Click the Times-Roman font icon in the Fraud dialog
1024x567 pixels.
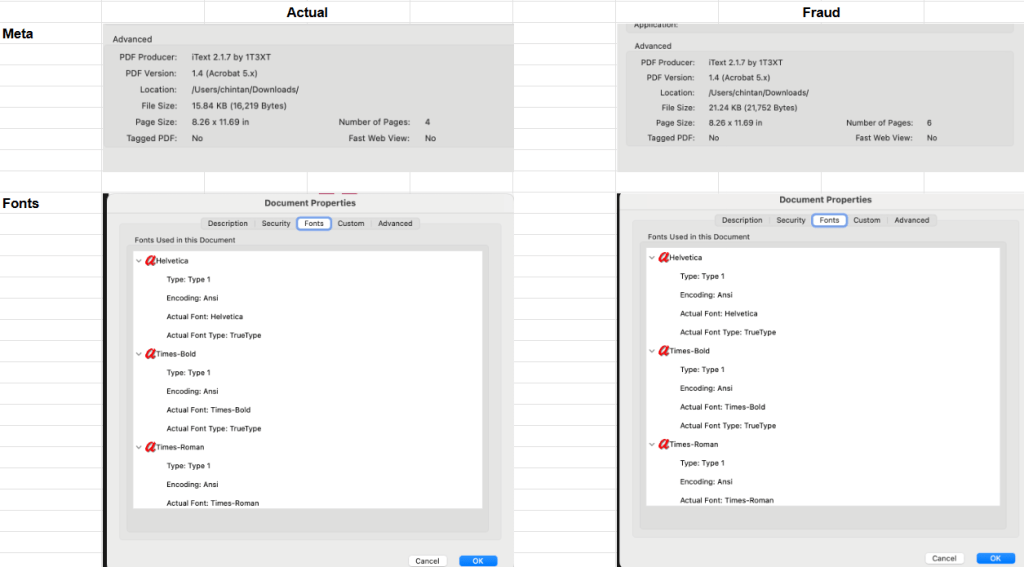pyautogui.click(x=664, y=444)
